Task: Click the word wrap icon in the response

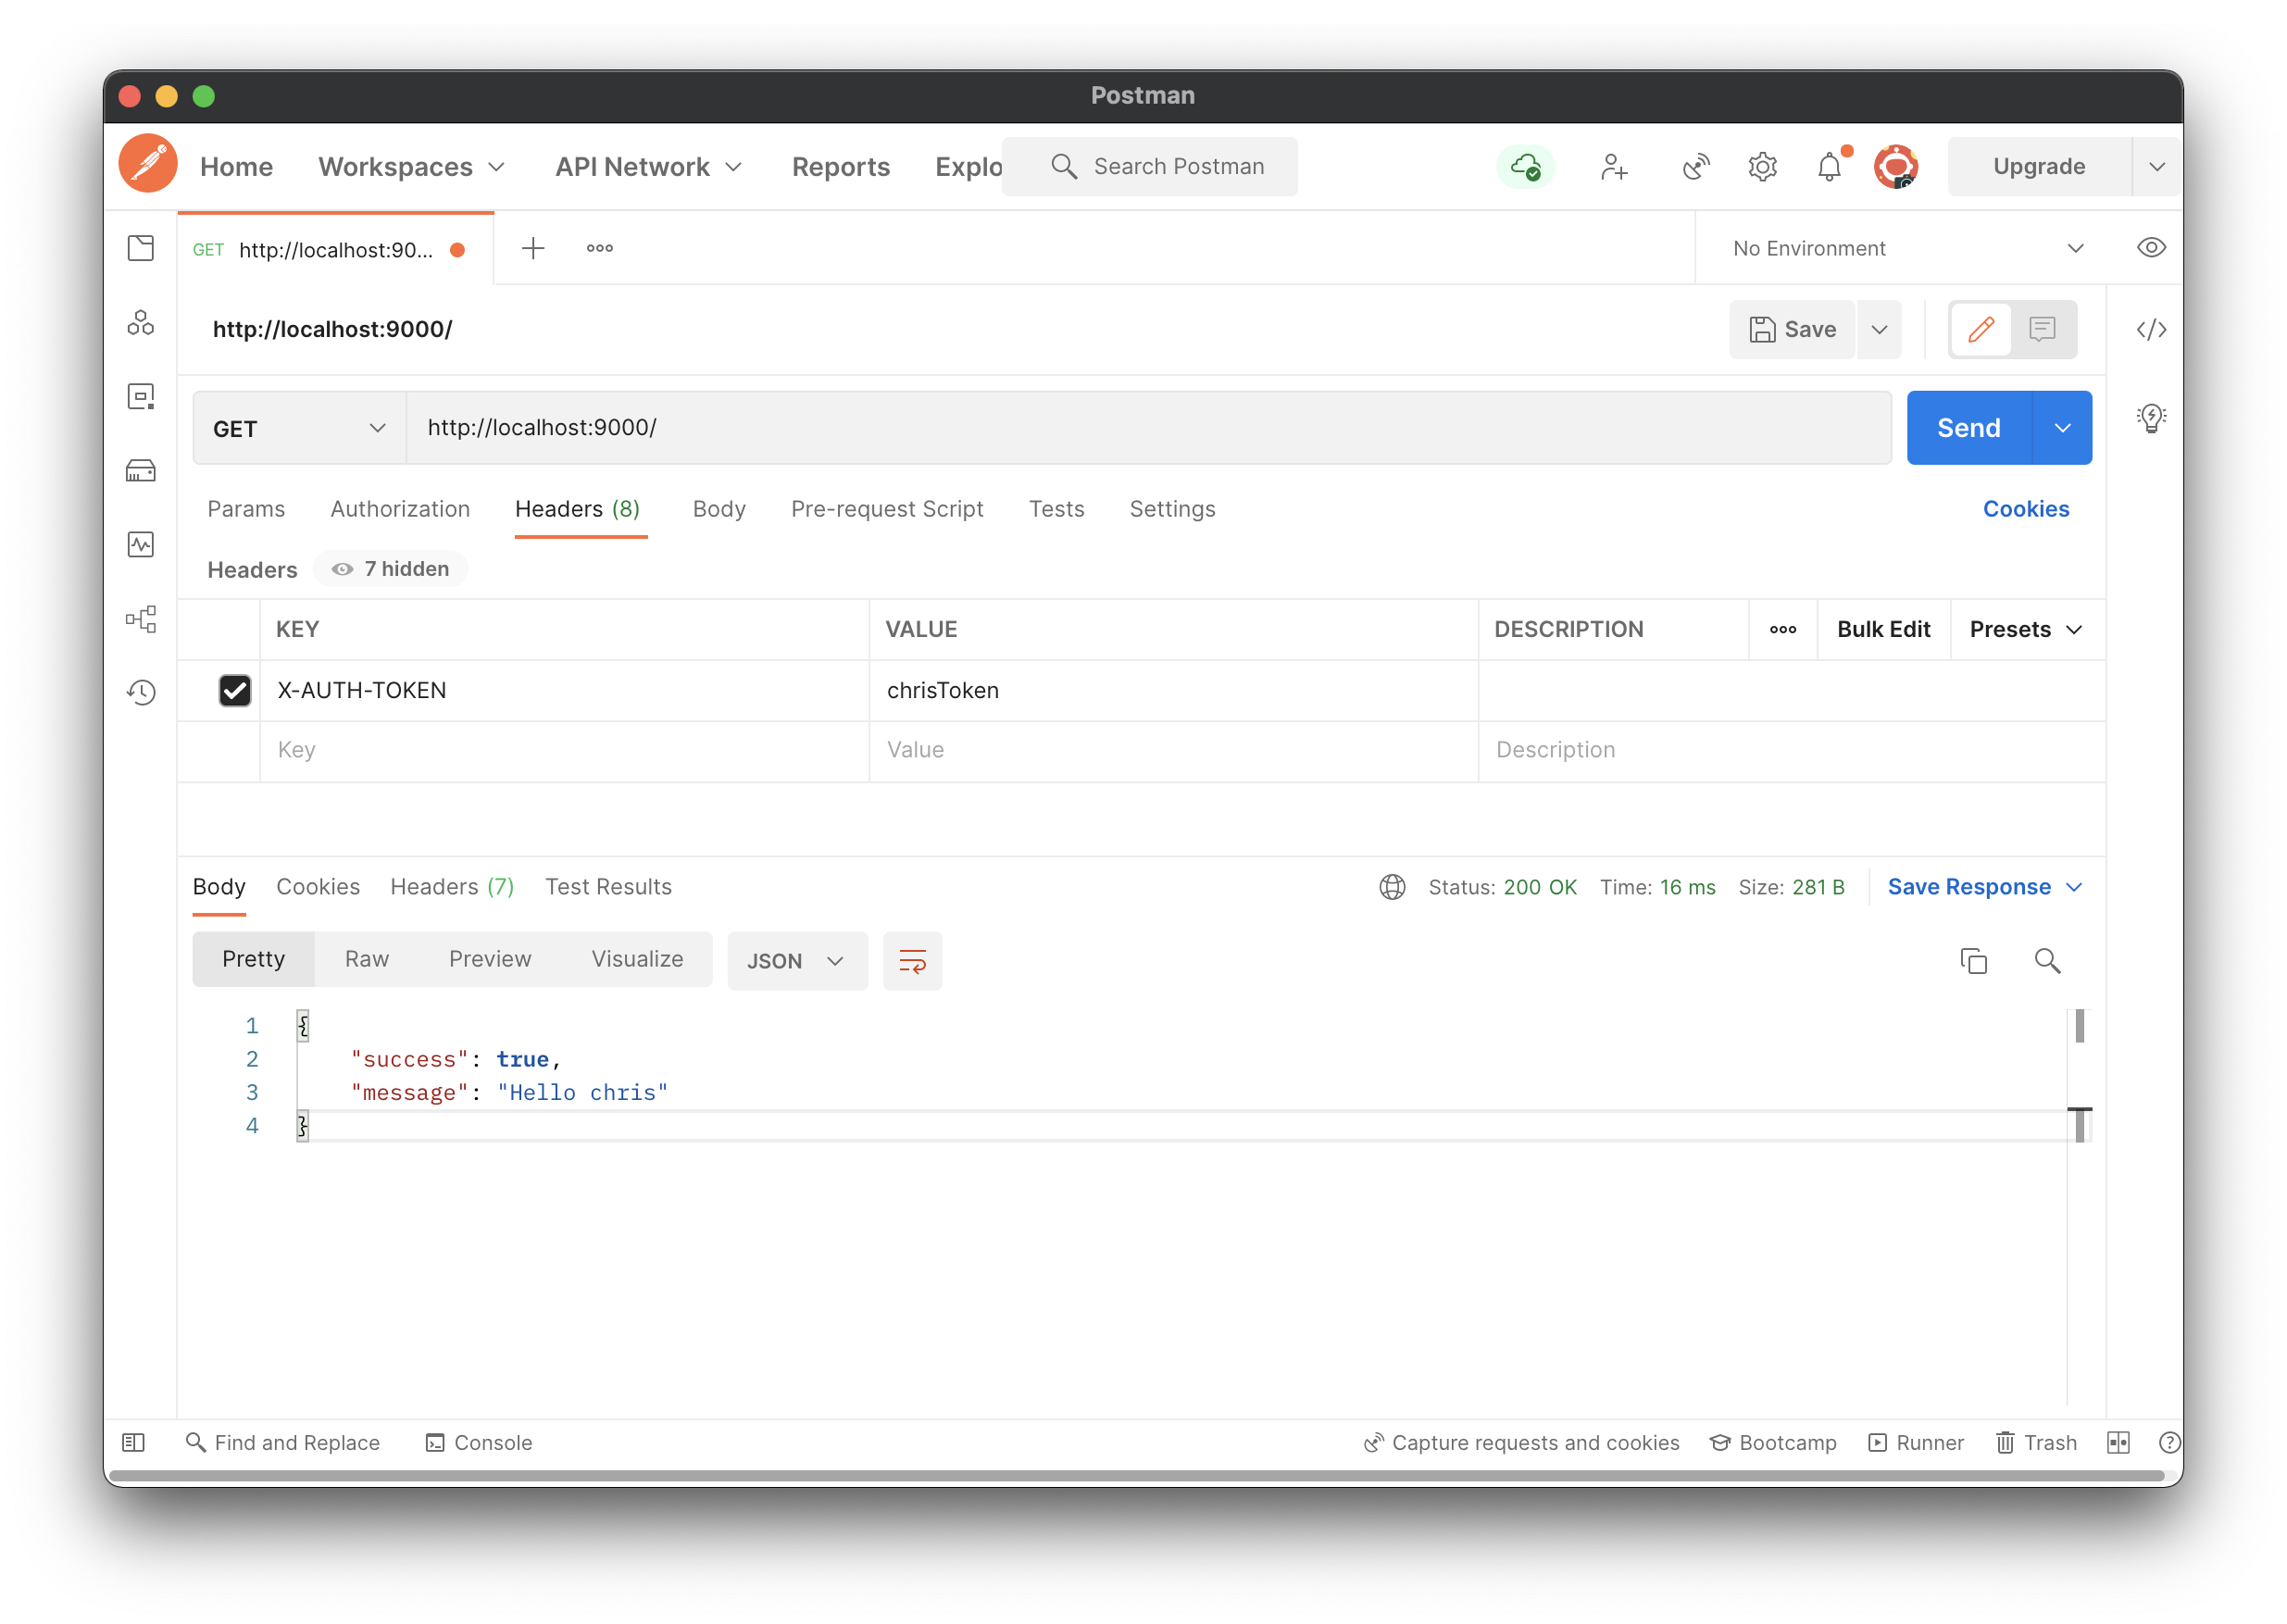Action: coord(912,961)
